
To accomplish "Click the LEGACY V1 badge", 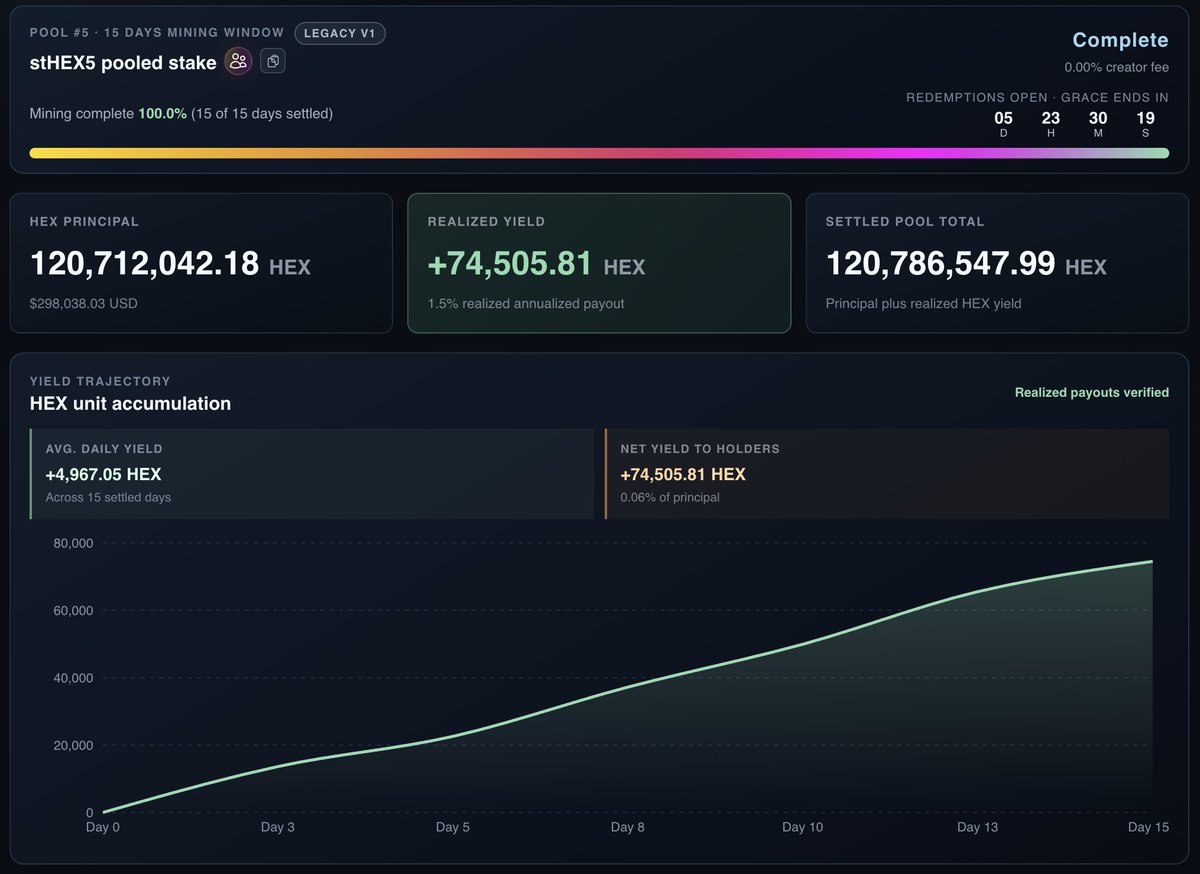I will [340, 33].
